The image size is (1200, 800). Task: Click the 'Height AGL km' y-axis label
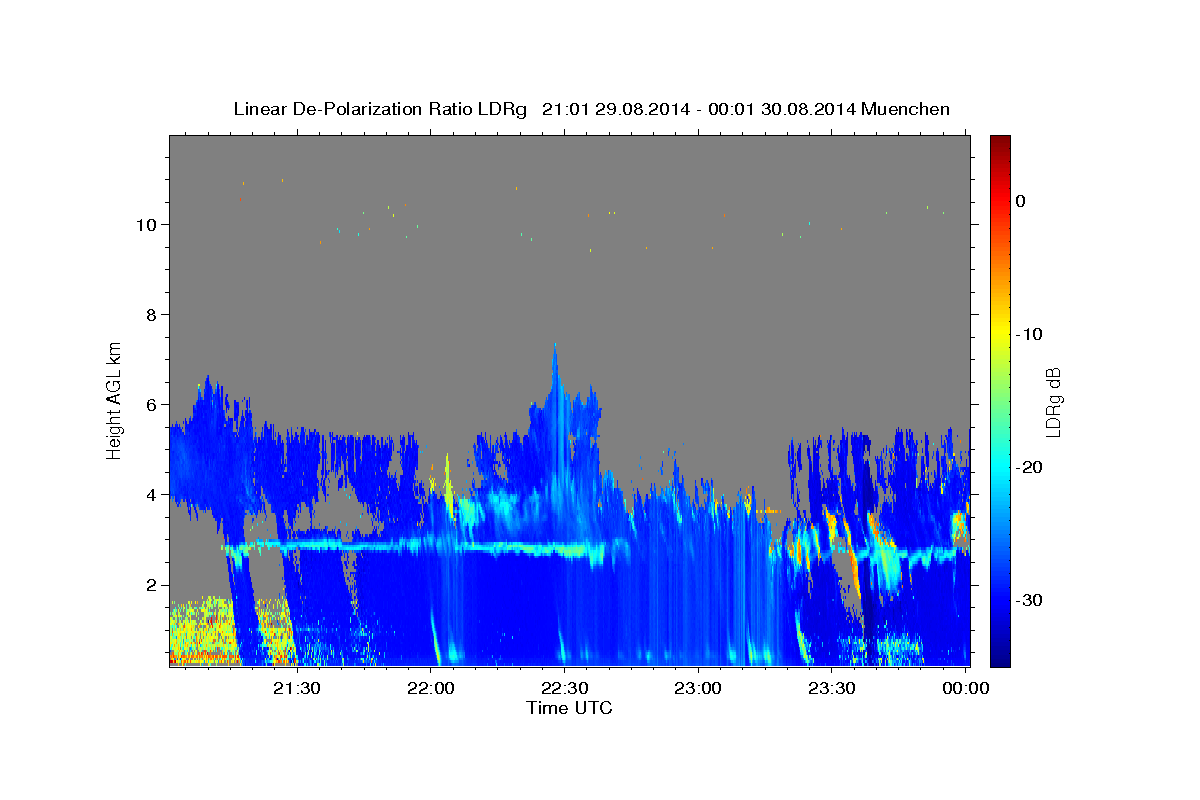115,400
